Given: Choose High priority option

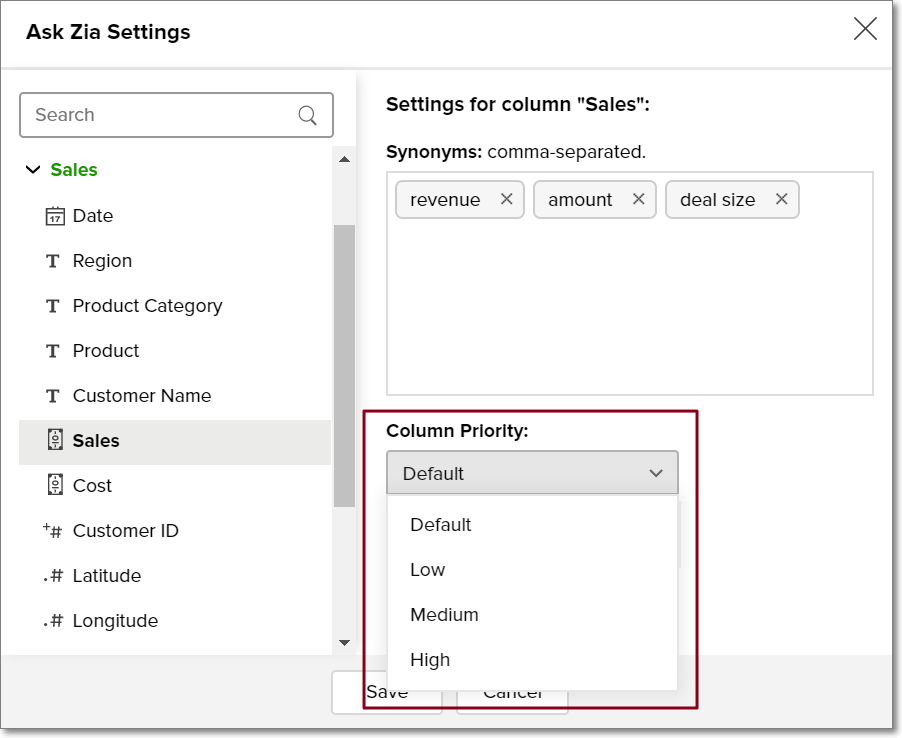Looking at the screenshot, I should point(430,660).
